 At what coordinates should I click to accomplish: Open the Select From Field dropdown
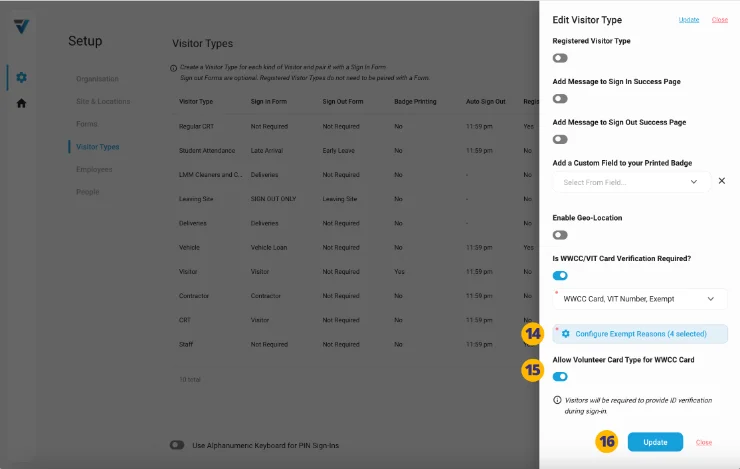[631, 182]
